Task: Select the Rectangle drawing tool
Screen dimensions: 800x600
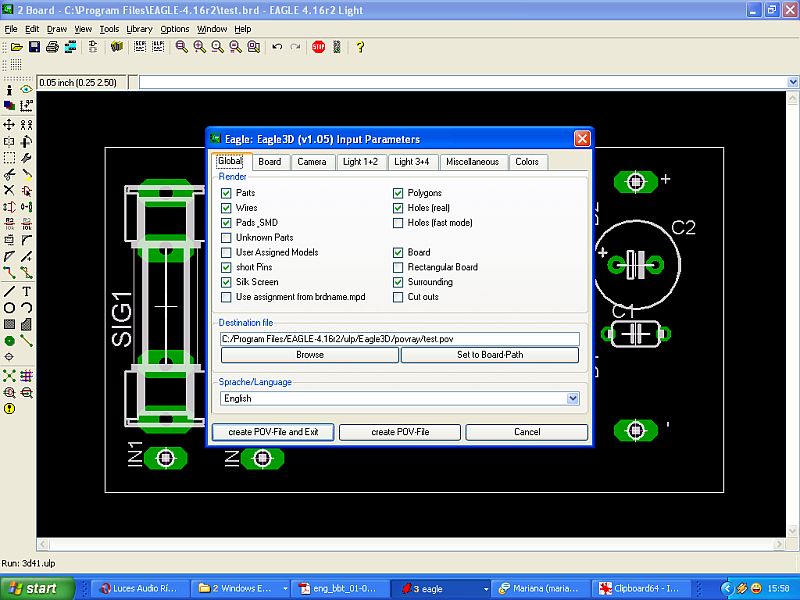Action: point(9,324)
